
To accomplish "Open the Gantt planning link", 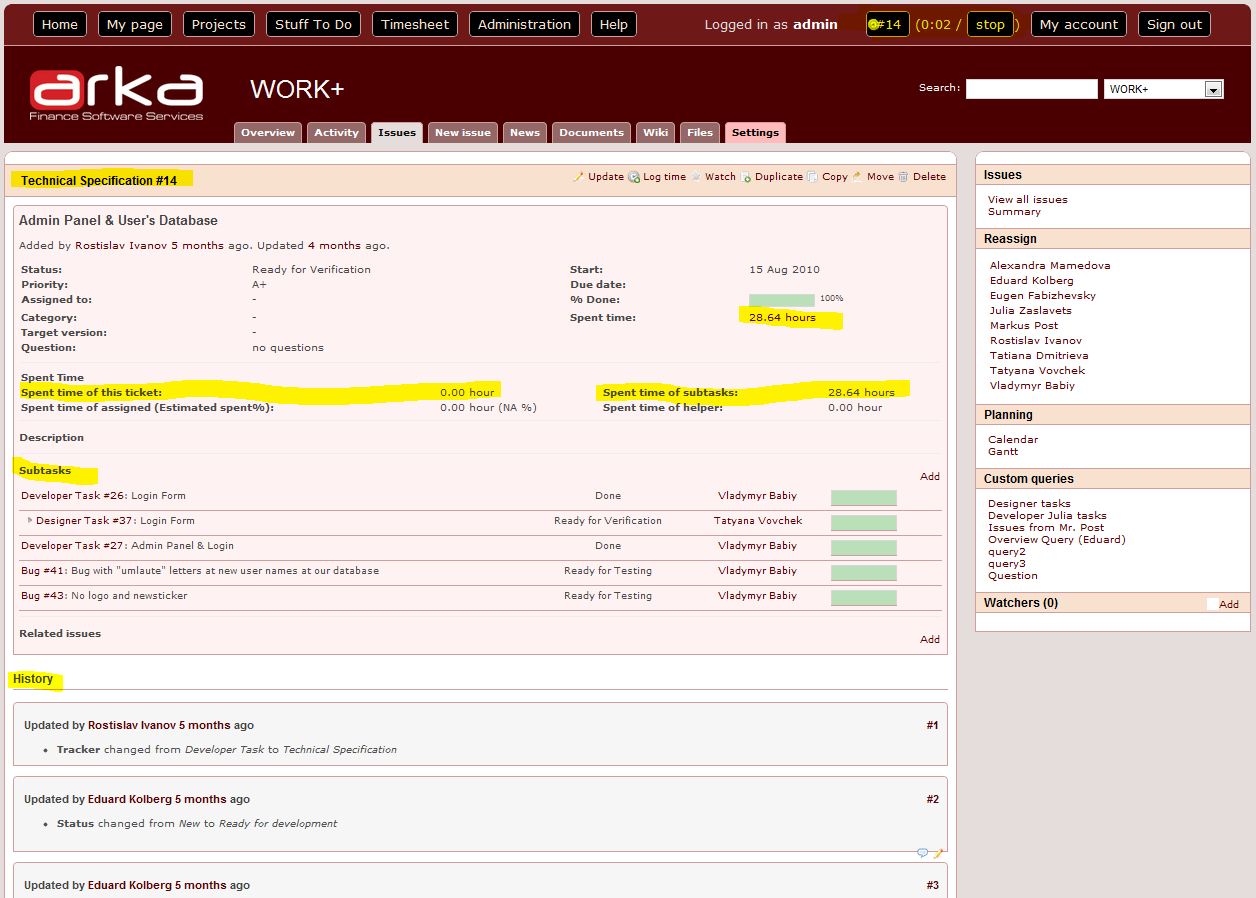I will tap(1003, 452).
